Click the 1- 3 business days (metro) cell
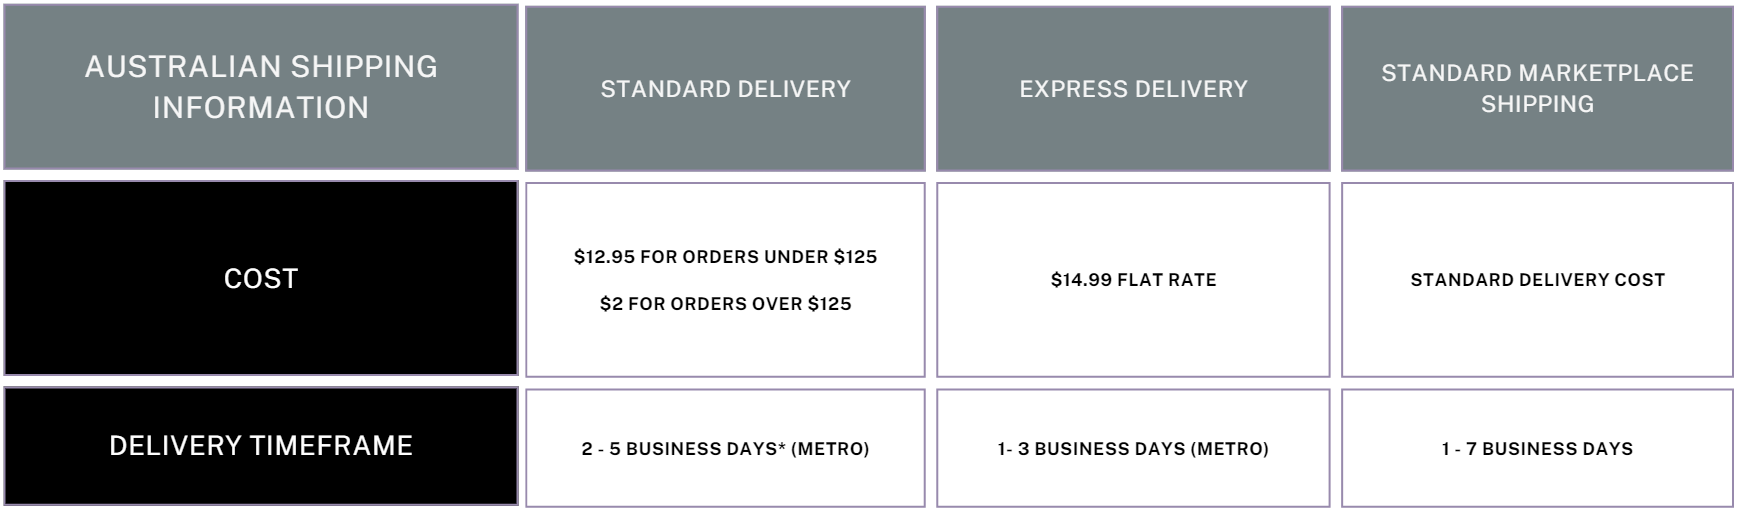 (1133, 449)
